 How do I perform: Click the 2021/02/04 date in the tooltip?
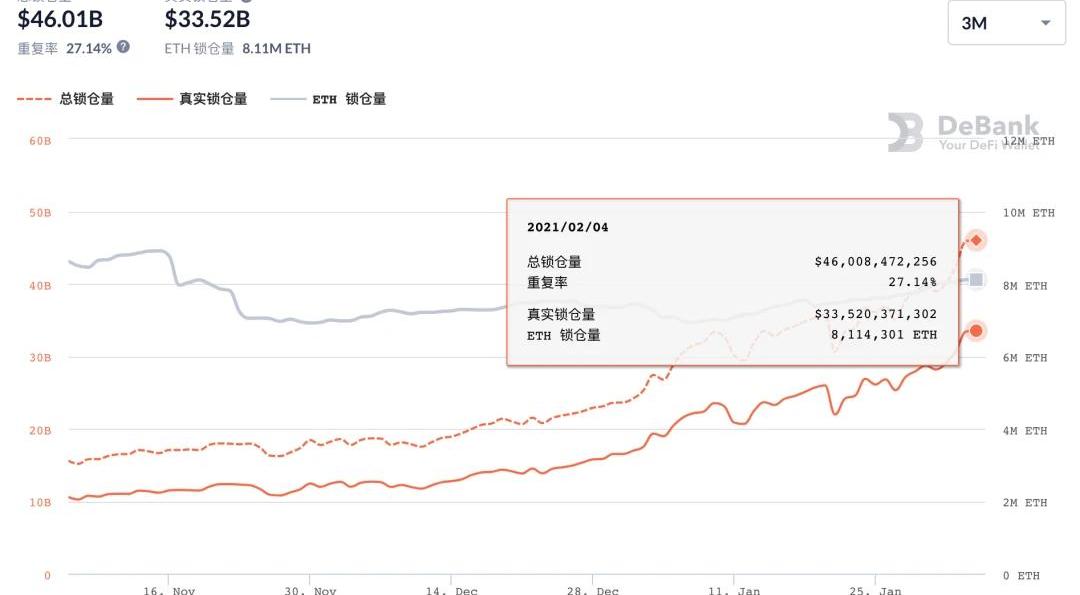tap(568, 227)
